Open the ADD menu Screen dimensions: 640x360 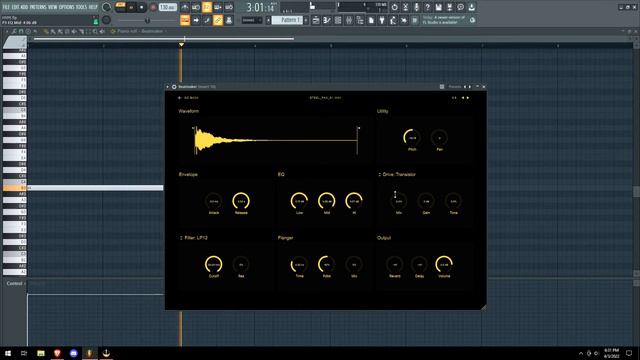(24, 7)
